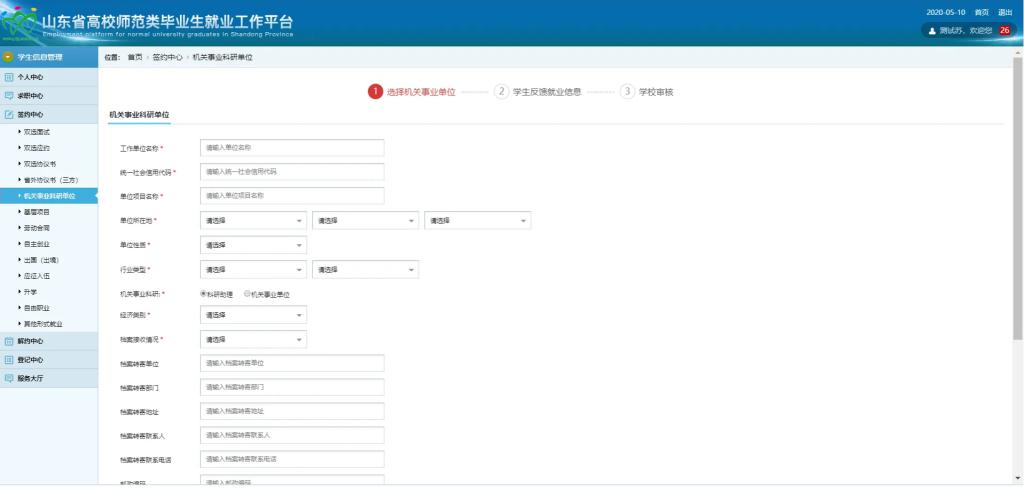The height and width of the screenshot is (488, 1024).
Task: Click the platform logo in header
Action: click(21, 24)
